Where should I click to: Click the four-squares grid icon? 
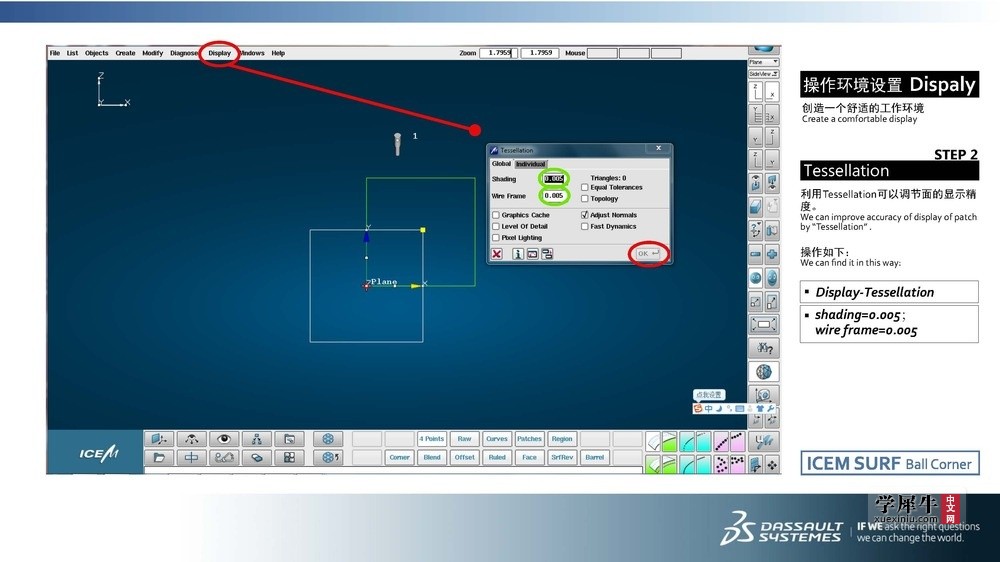(289, 457)
